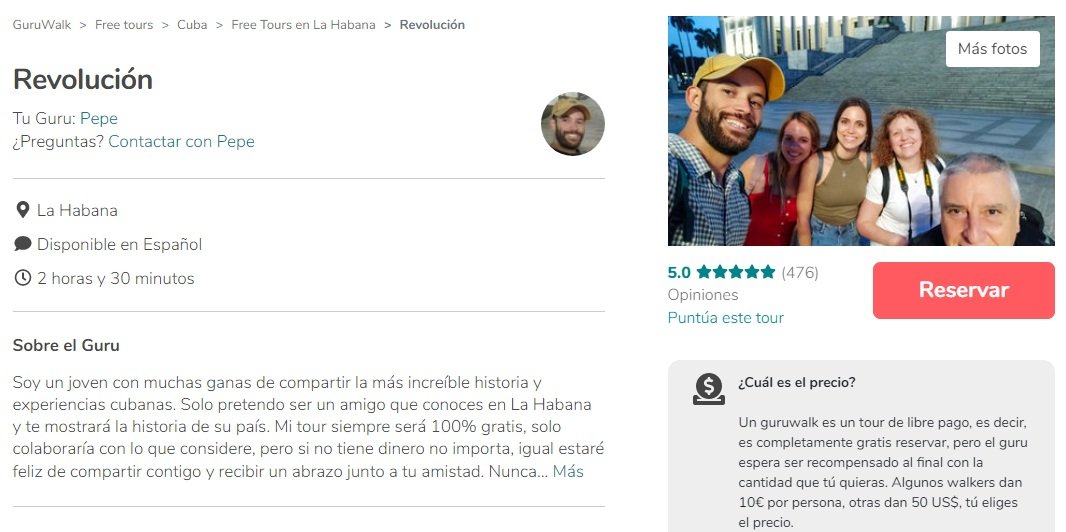Screen dimensions: 1066x532
Task: Click the Revolución breadcrumb item
Action: click(432, 25)
